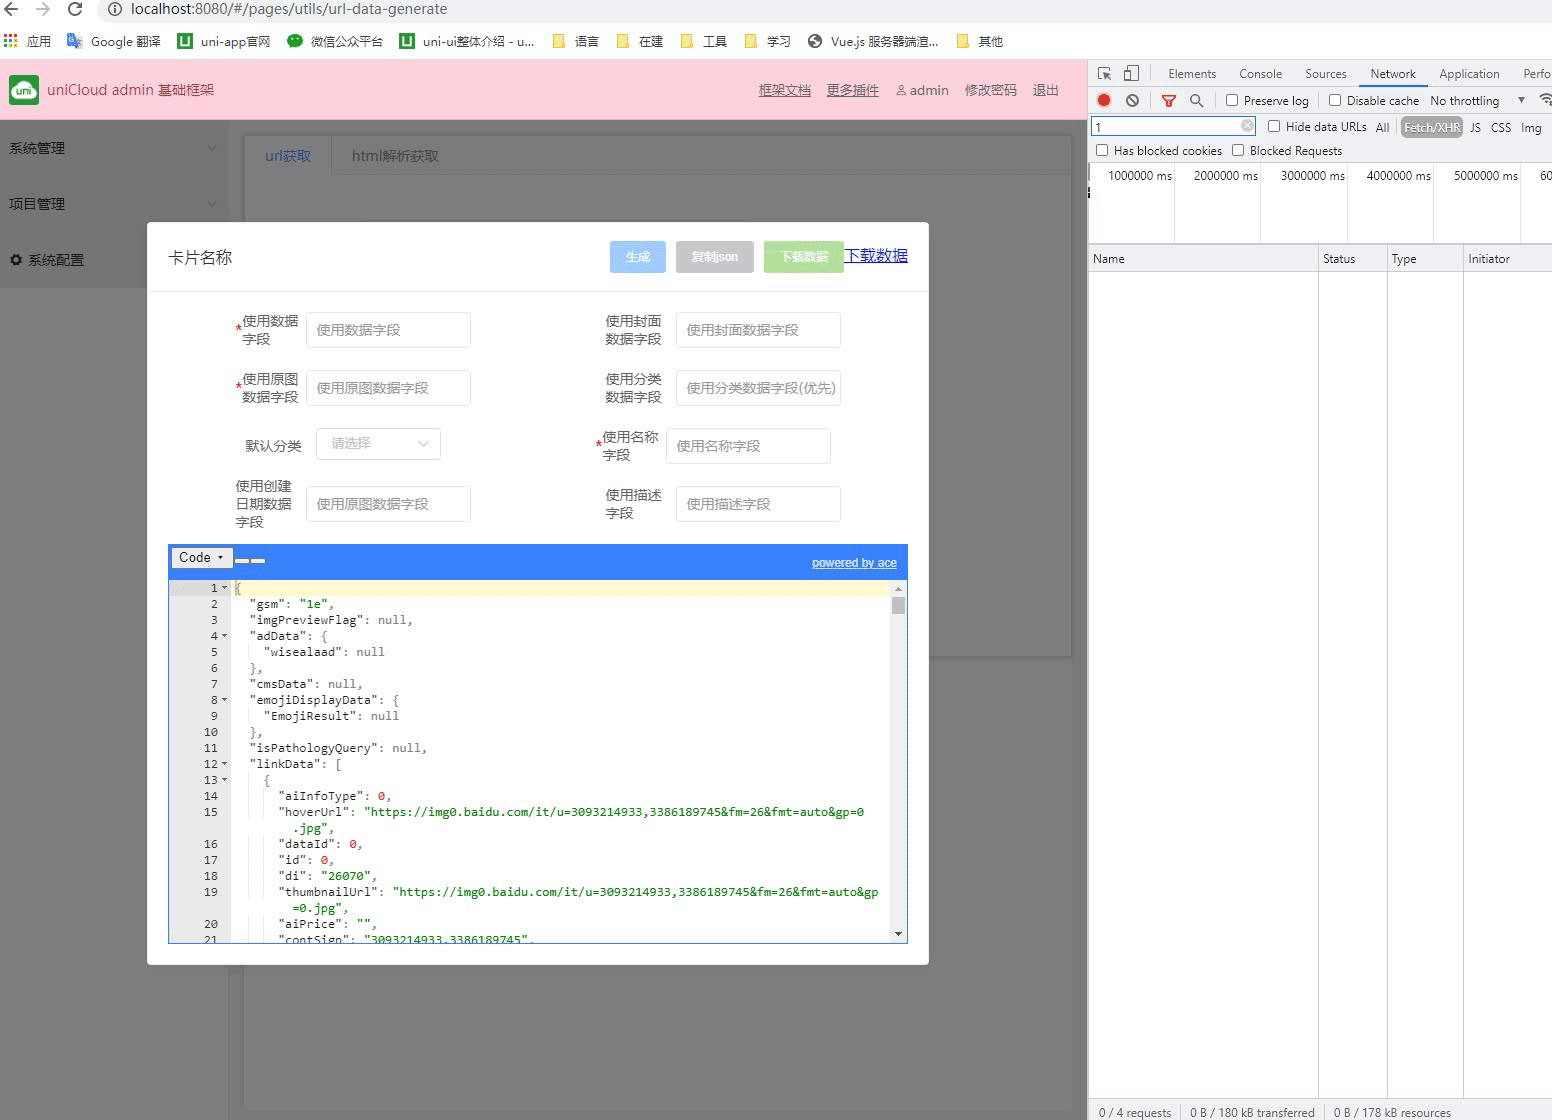Collapse emojiDisplayData fold arrow on line 8
The width and height of the screenshot is (1552, 1120).
pyautogui.click(x=224, y=700)
